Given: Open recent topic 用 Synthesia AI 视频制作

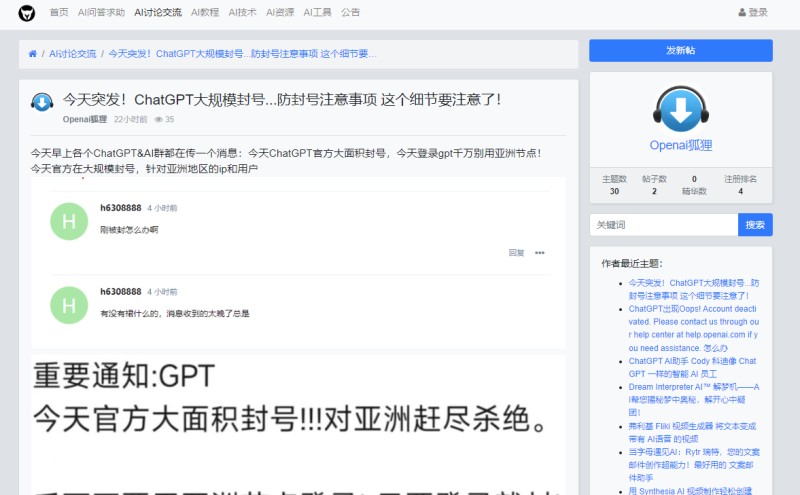Looking at the screenshot, I should 690,490.
